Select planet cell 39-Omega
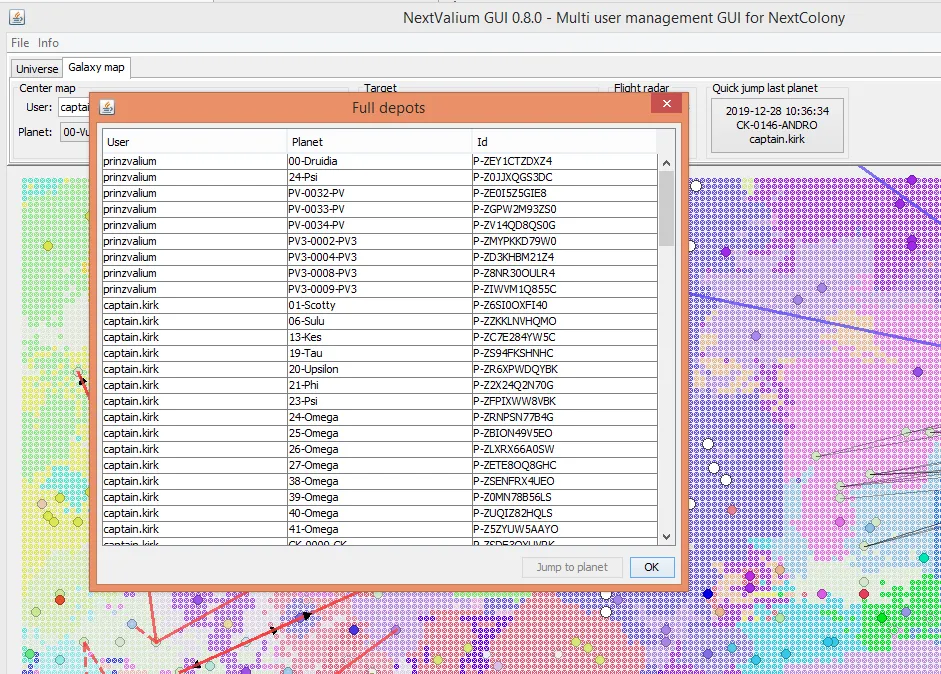This screenshot has width=941, height=674. point(379,498)
